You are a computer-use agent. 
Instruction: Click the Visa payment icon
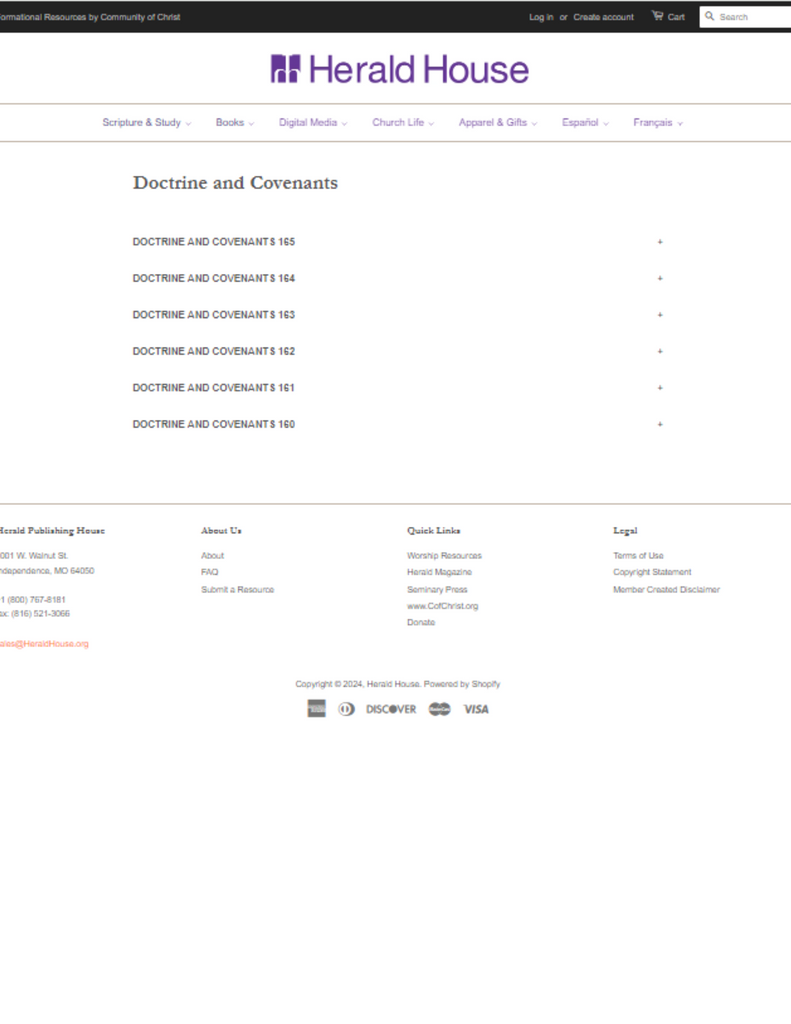coord(476,709)
